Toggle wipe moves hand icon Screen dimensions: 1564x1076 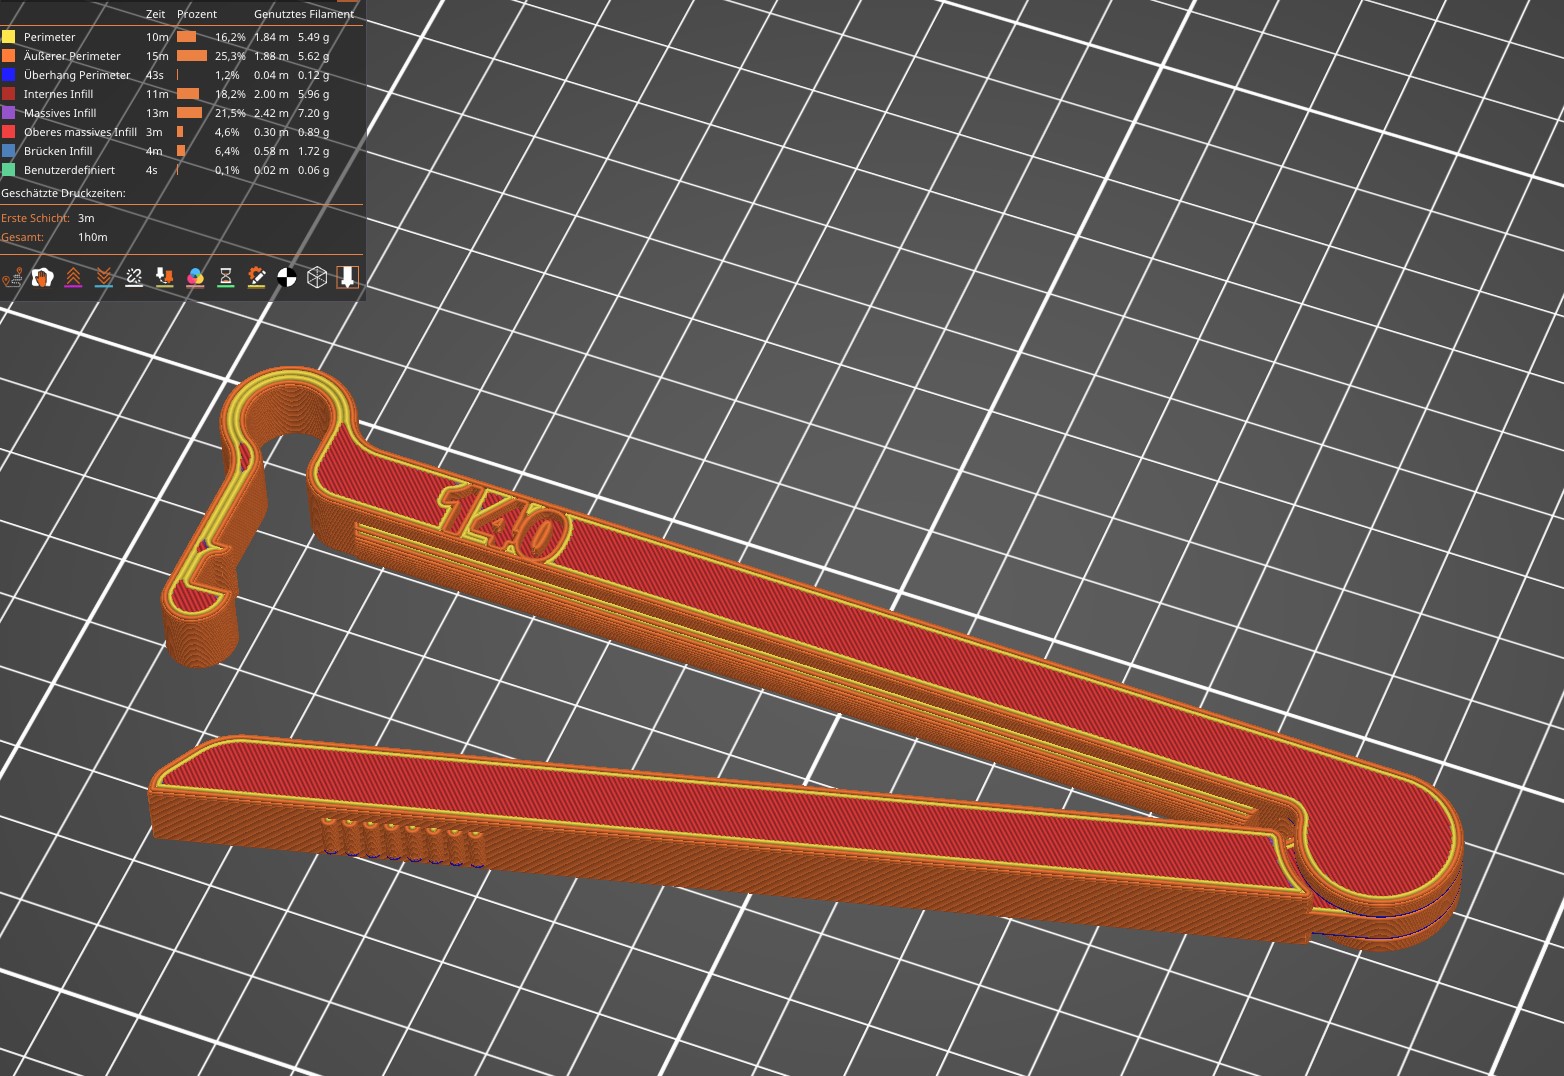click(x=42, y=277)
